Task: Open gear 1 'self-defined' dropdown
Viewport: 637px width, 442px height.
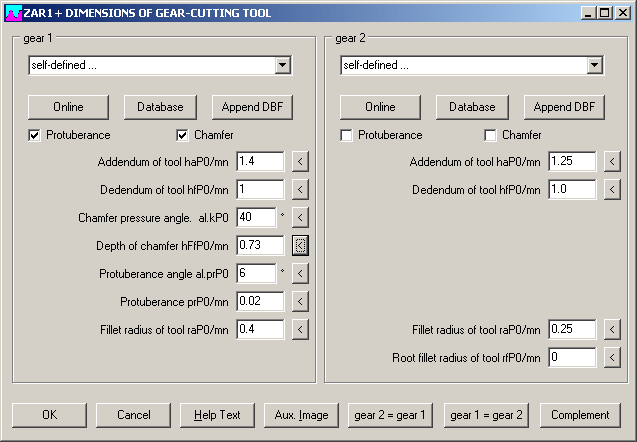Action: click(283, 65)
